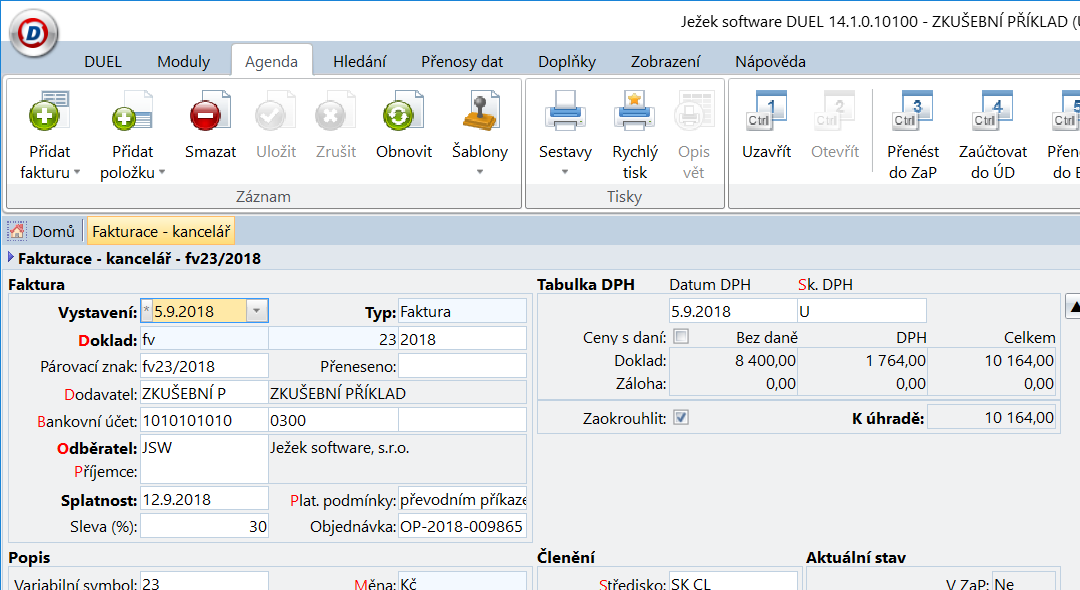
Task: Expand the Sestavy dropdown arrow
Action: pyautogui.click(x=565, y=171)
